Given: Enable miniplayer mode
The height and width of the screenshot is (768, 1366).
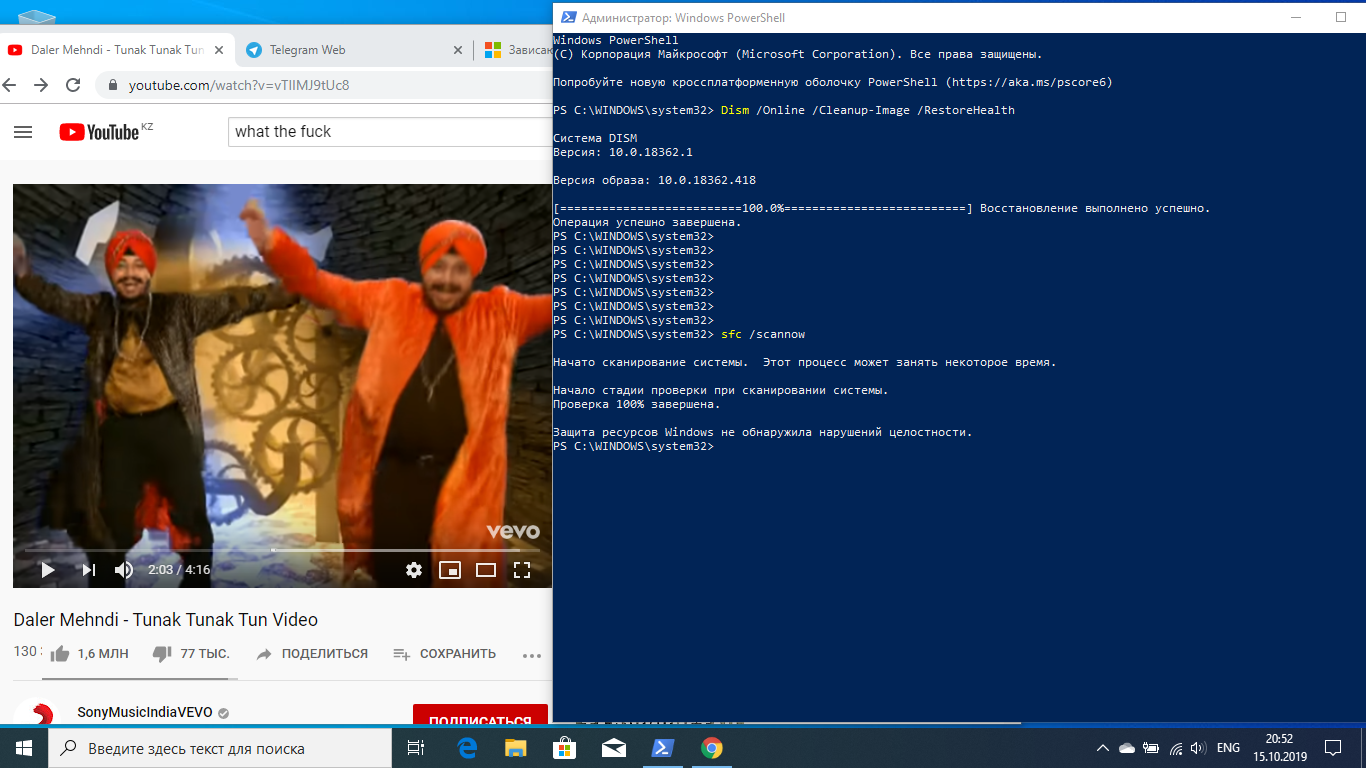Looking at the screenshot, I should (450, 570).
